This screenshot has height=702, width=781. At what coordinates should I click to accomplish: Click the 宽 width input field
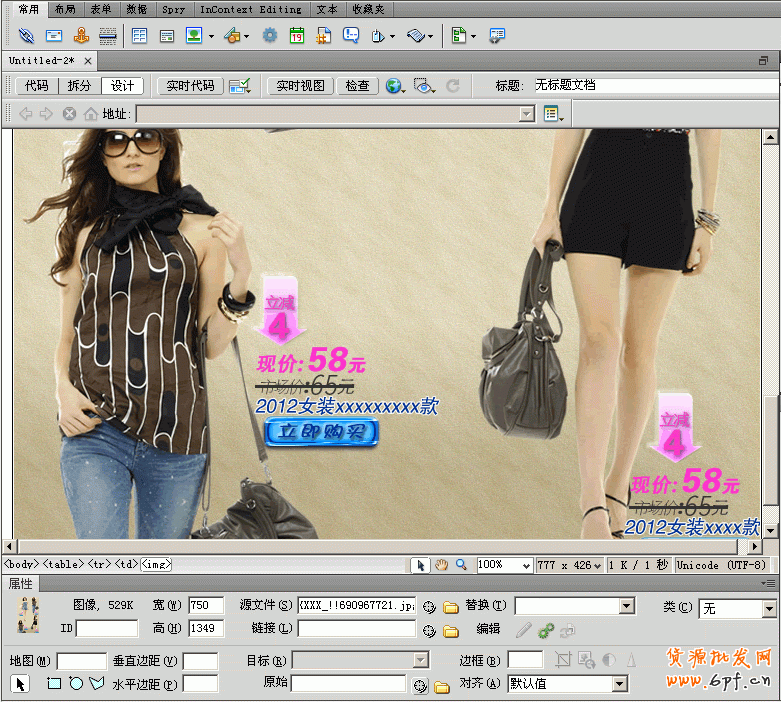point(205,606)
